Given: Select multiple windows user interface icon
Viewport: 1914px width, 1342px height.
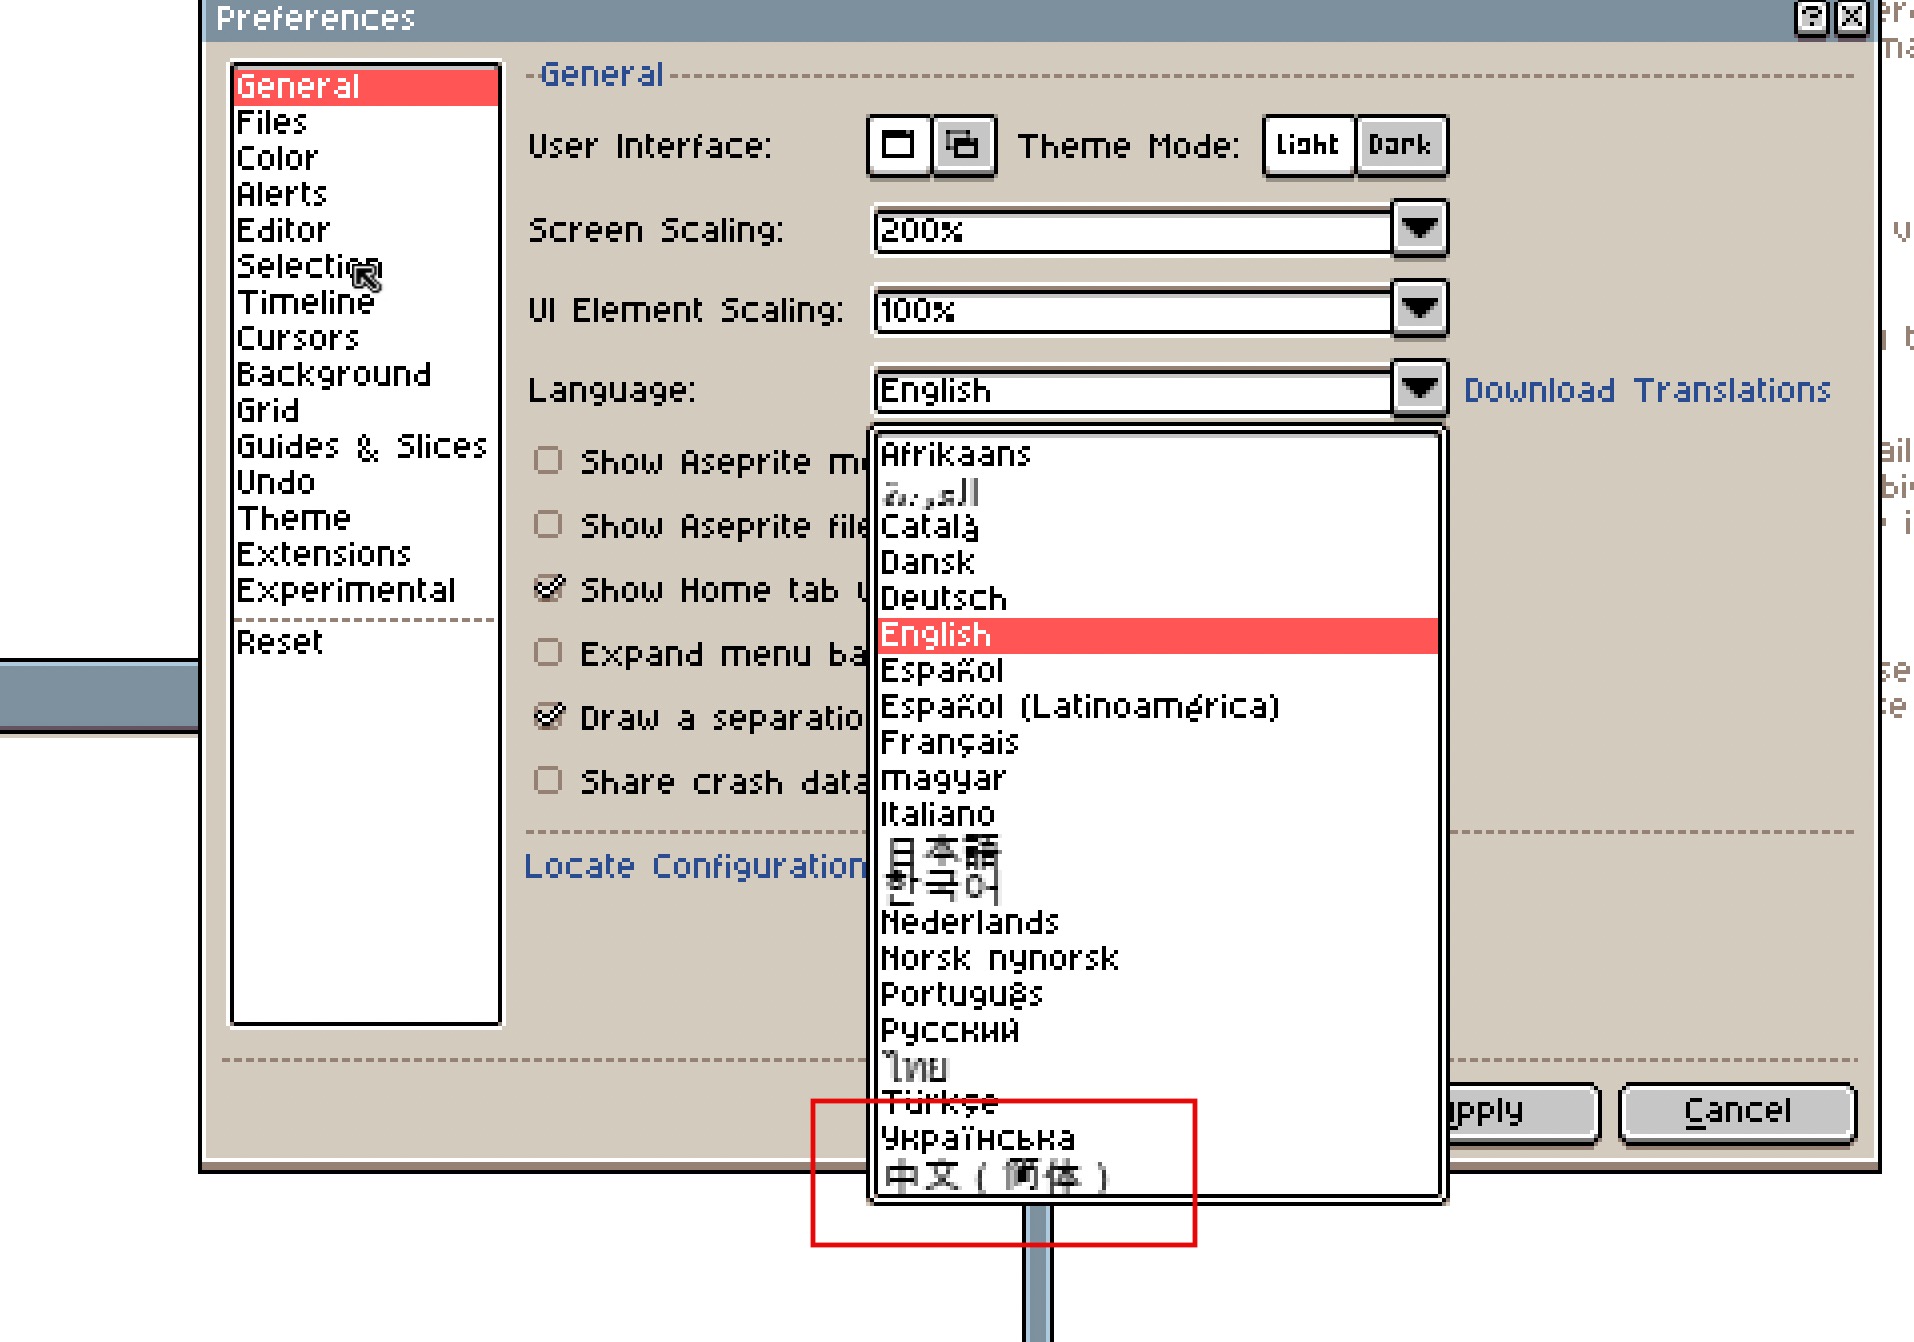Looking at the screenshot, I should tap(963, 146).
